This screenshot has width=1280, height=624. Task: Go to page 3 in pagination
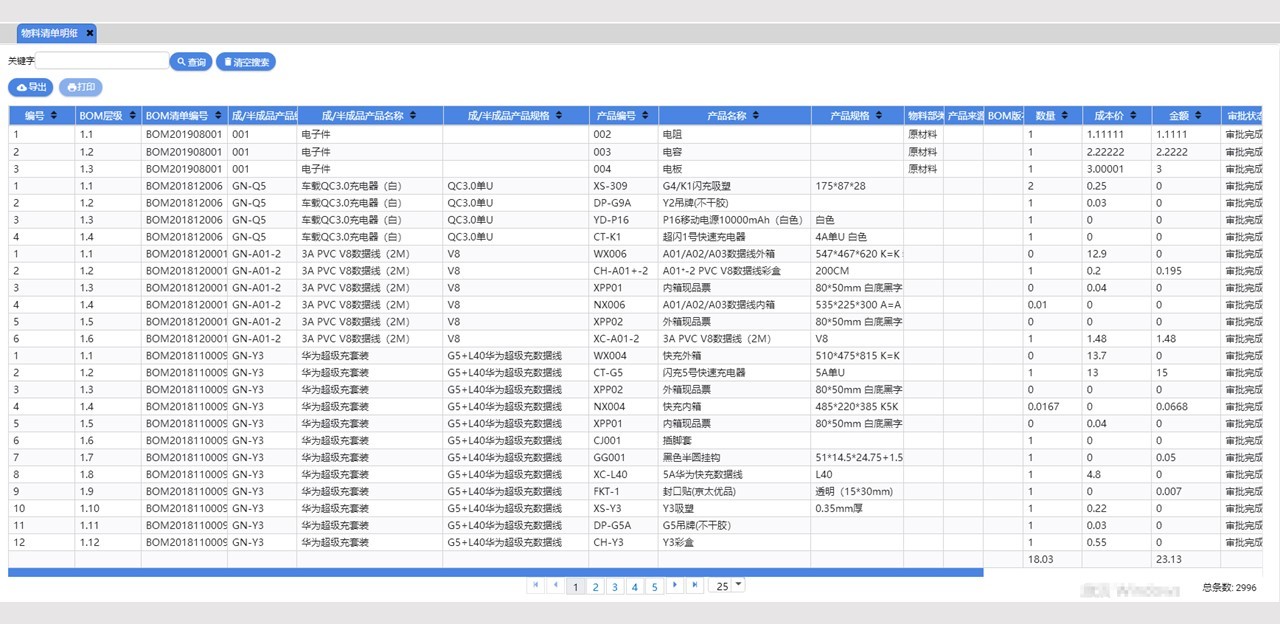615,587
